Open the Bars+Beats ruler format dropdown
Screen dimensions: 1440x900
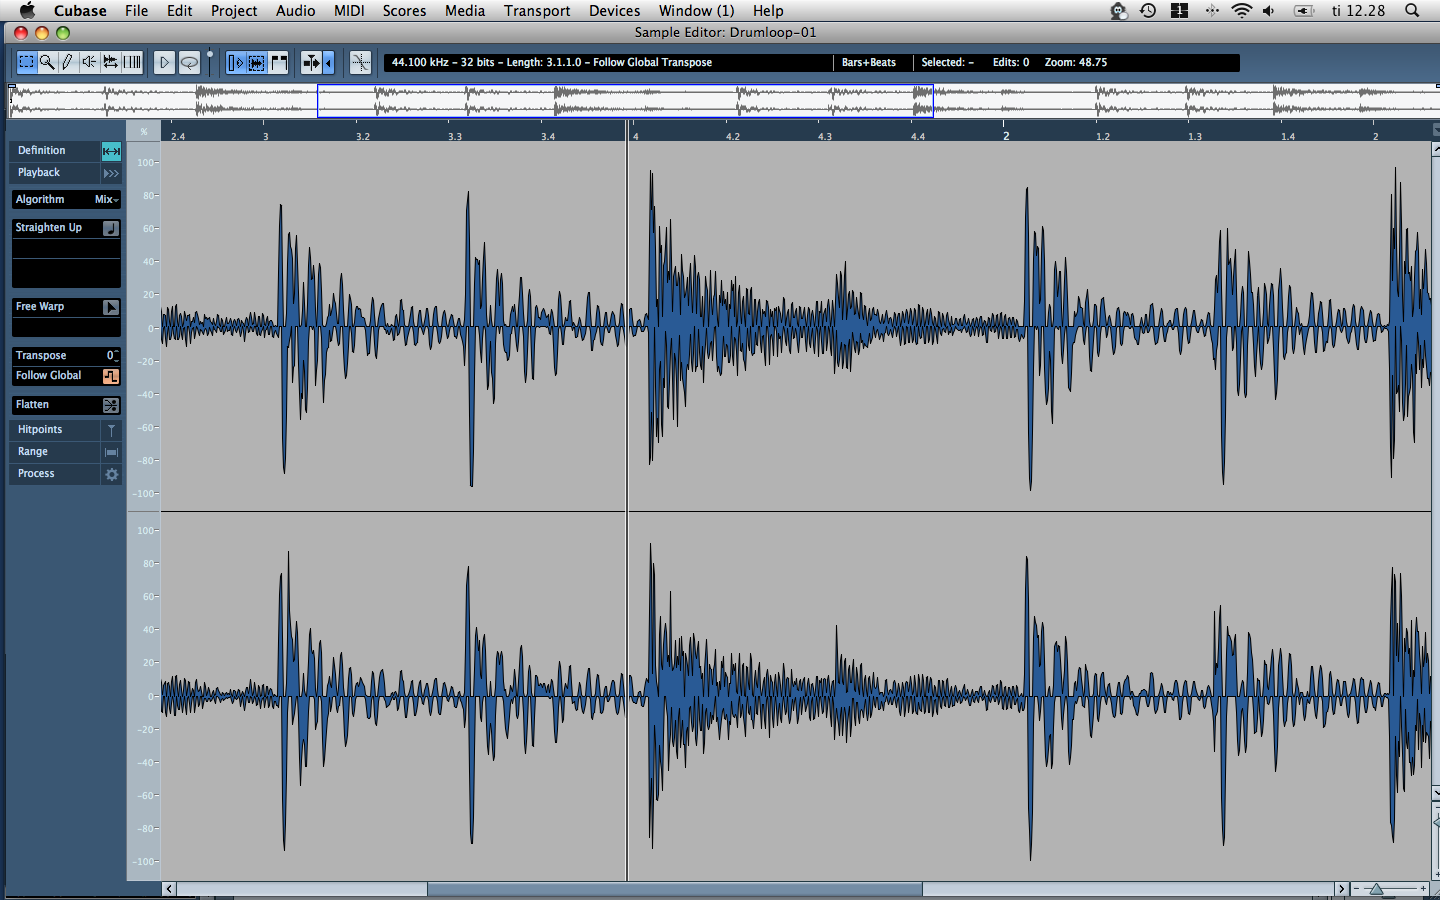click(869, 62)
